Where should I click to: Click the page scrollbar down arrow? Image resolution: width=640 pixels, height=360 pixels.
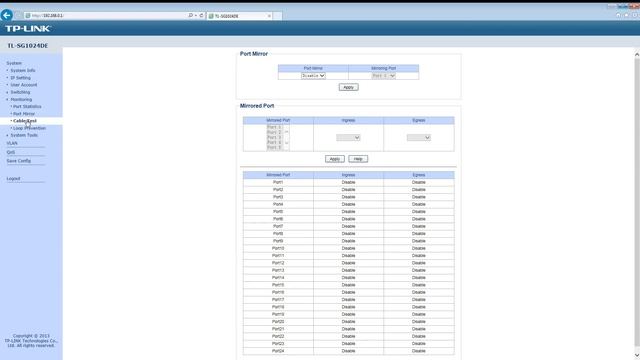coord(637,356)
